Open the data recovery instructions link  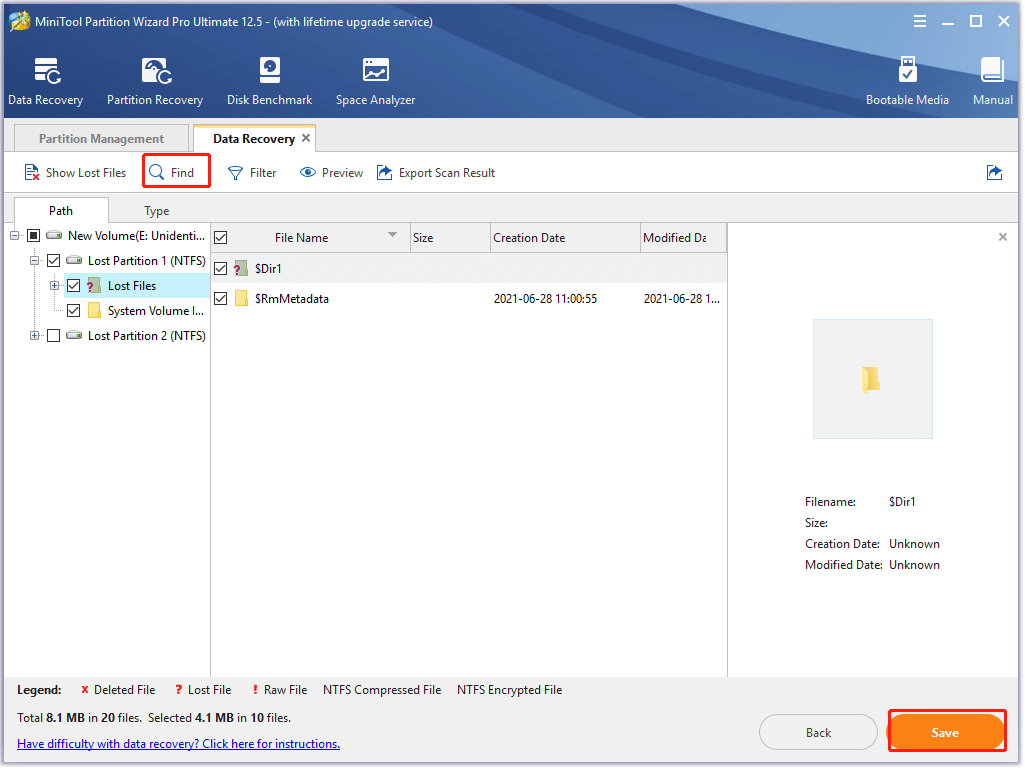(178, 744)
